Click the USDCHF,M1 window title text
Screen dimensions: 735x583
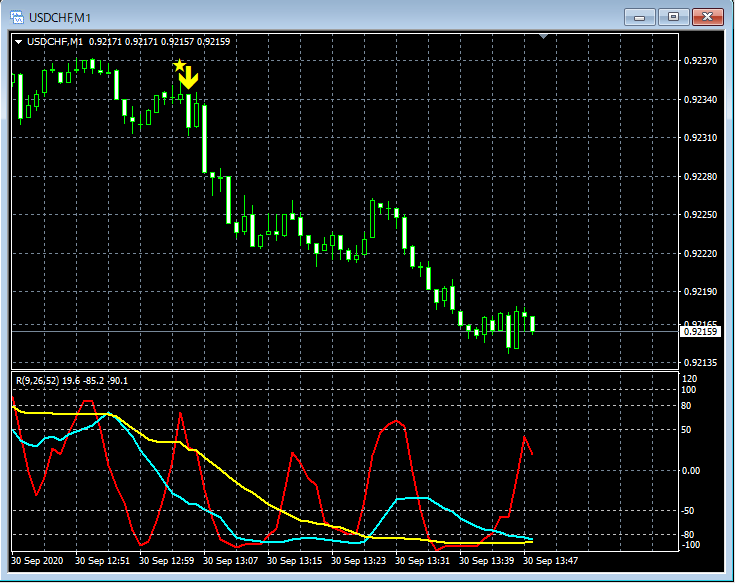(x=60, y=18)
